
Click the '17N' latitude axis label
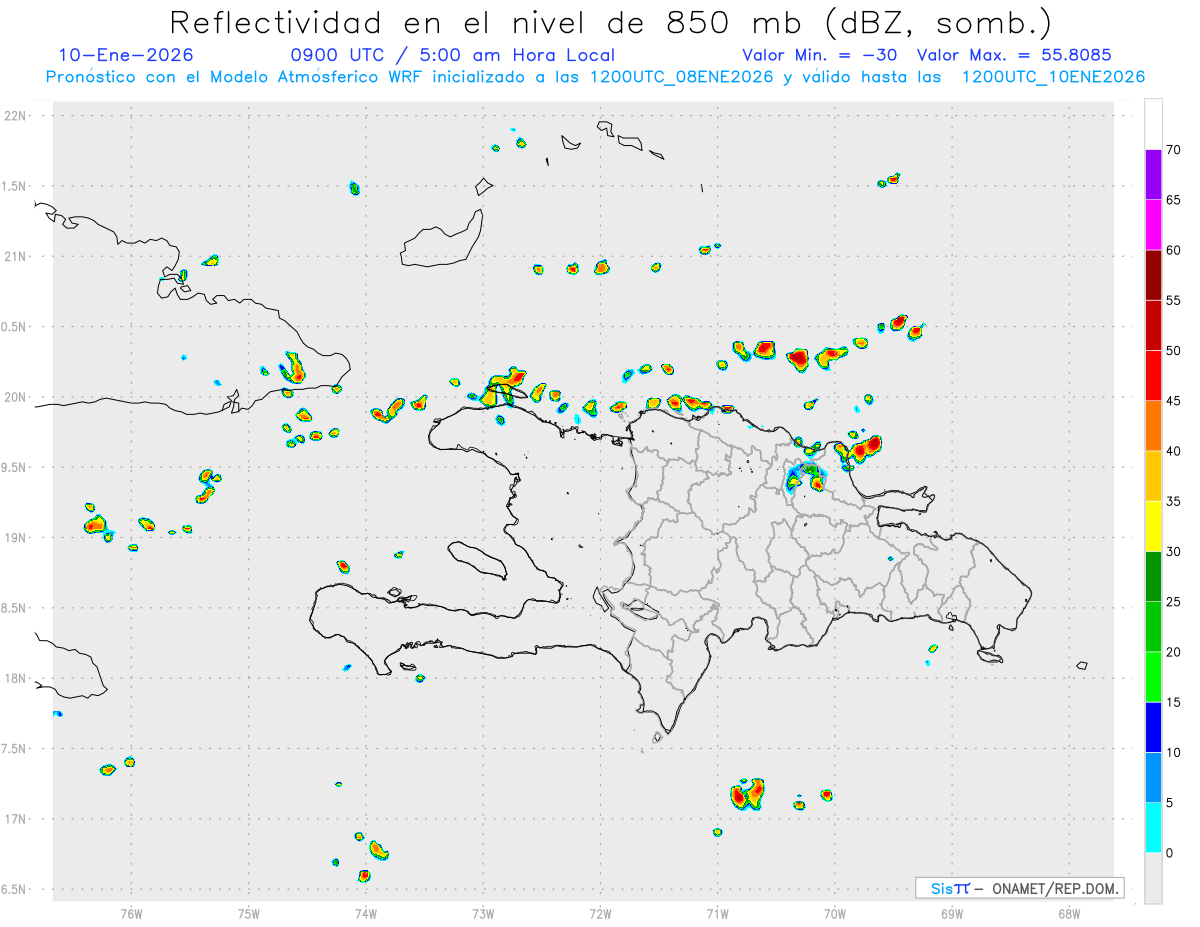(x=17, y=819)
